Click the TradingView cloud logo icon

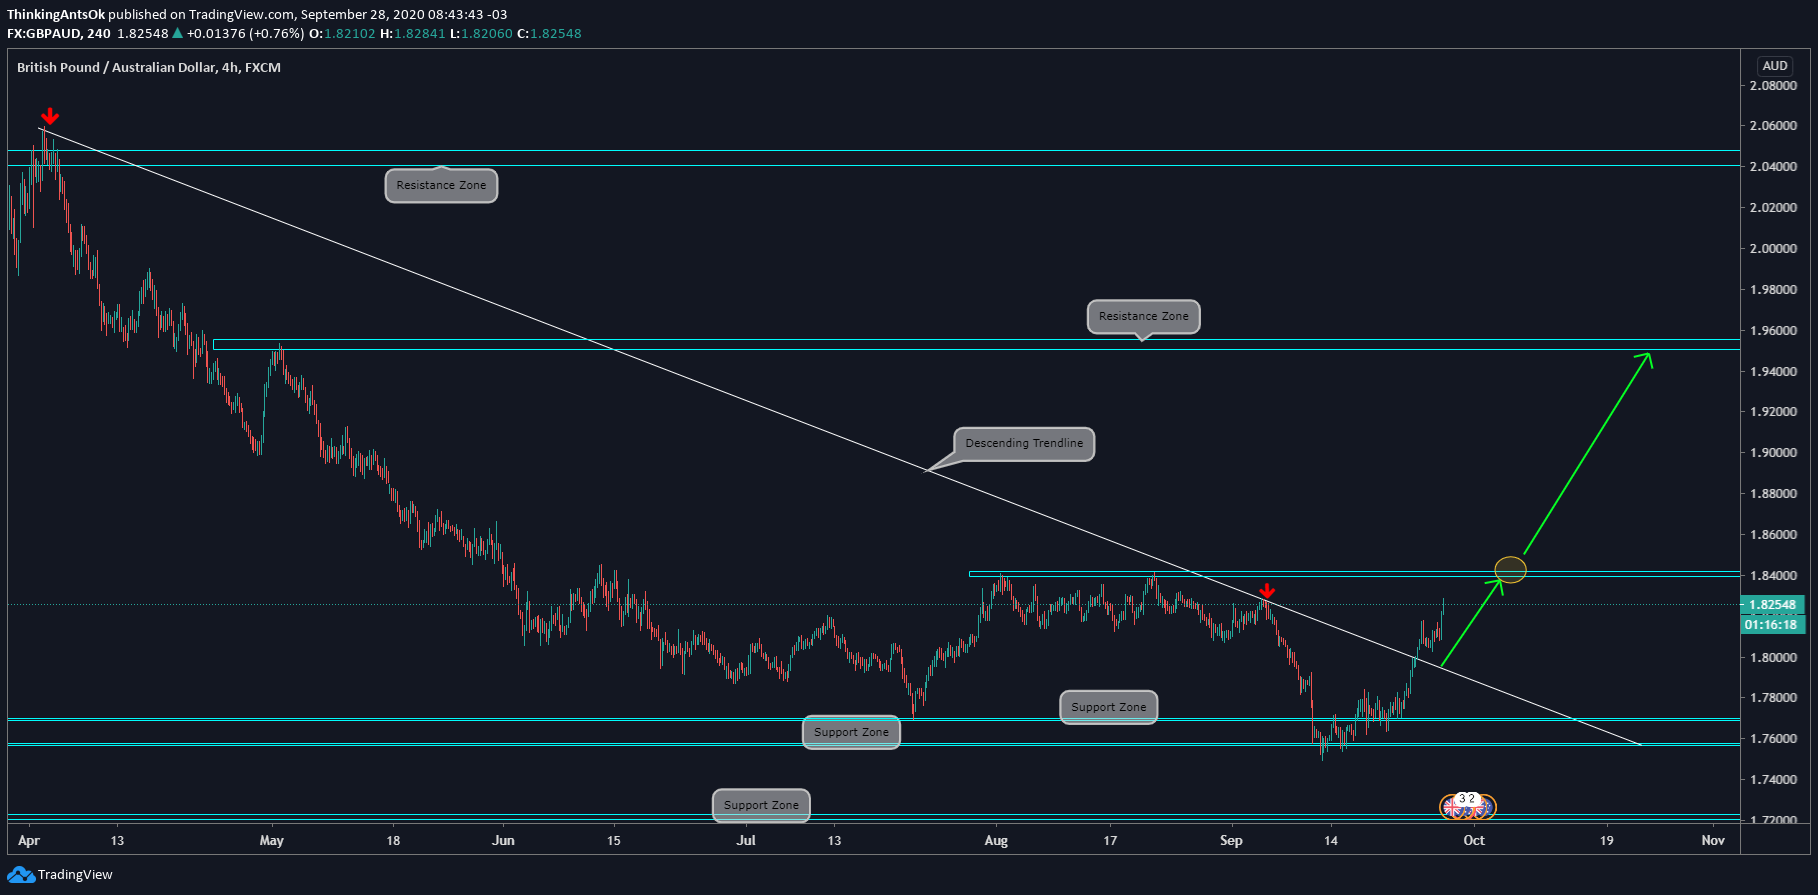pos(21,875)
